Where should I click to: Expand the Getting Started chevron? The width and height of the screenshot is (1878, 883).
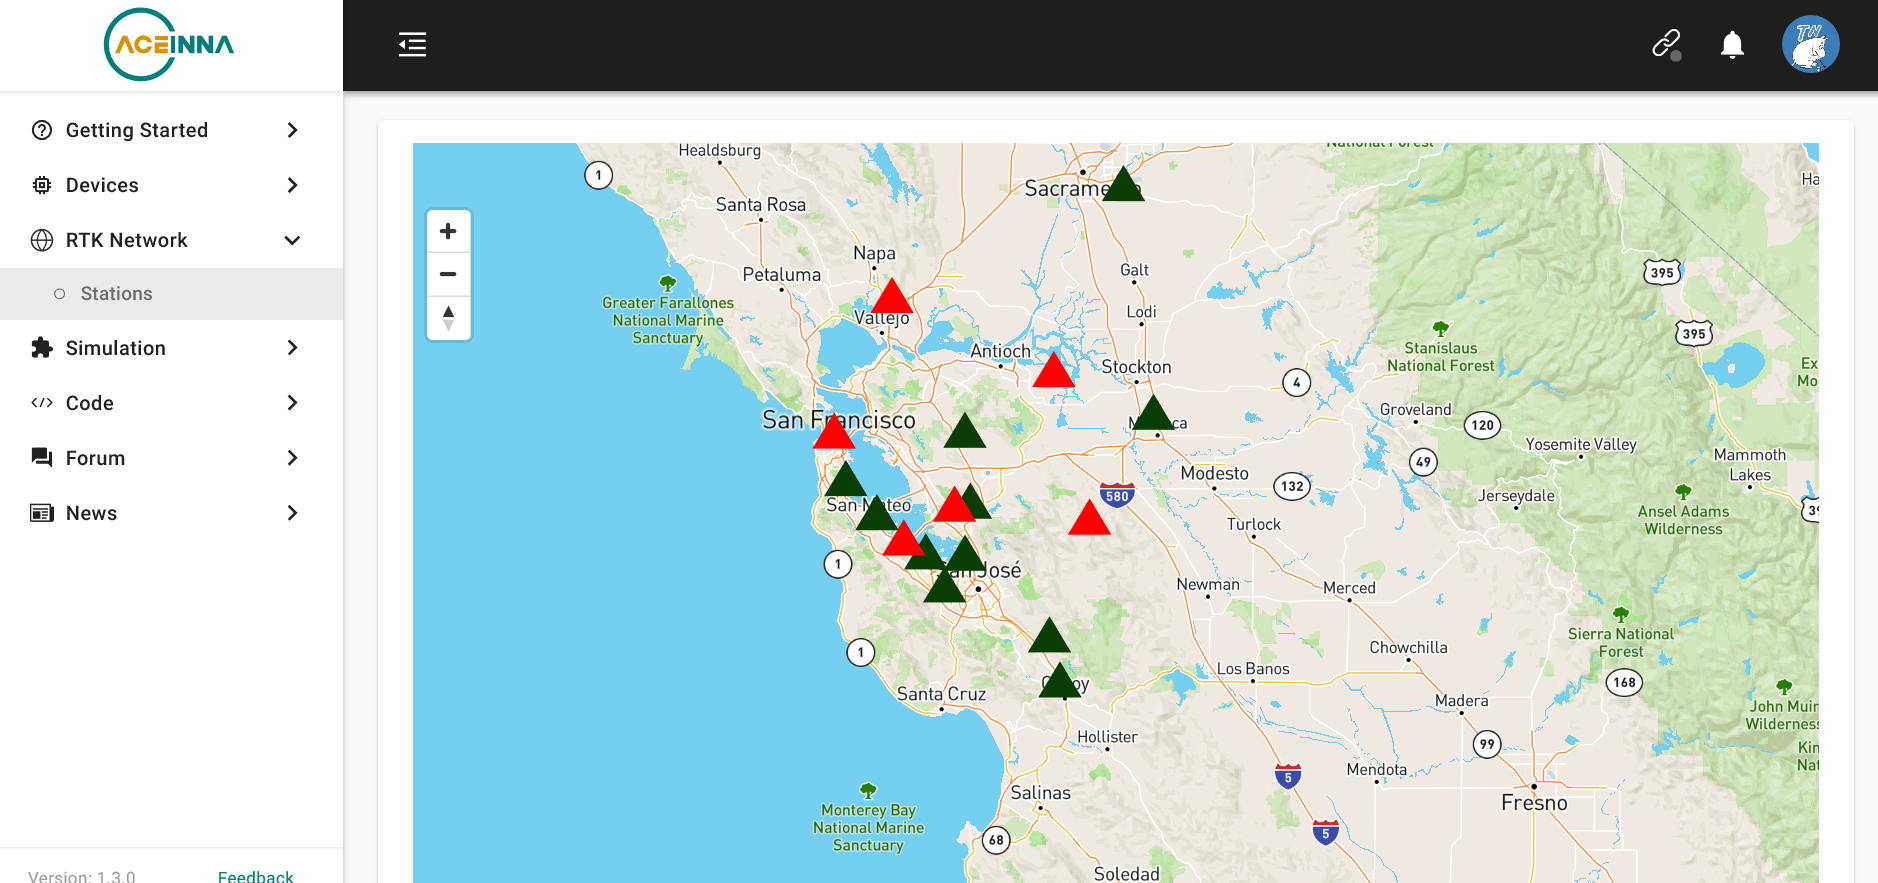(x=292, y=130)
